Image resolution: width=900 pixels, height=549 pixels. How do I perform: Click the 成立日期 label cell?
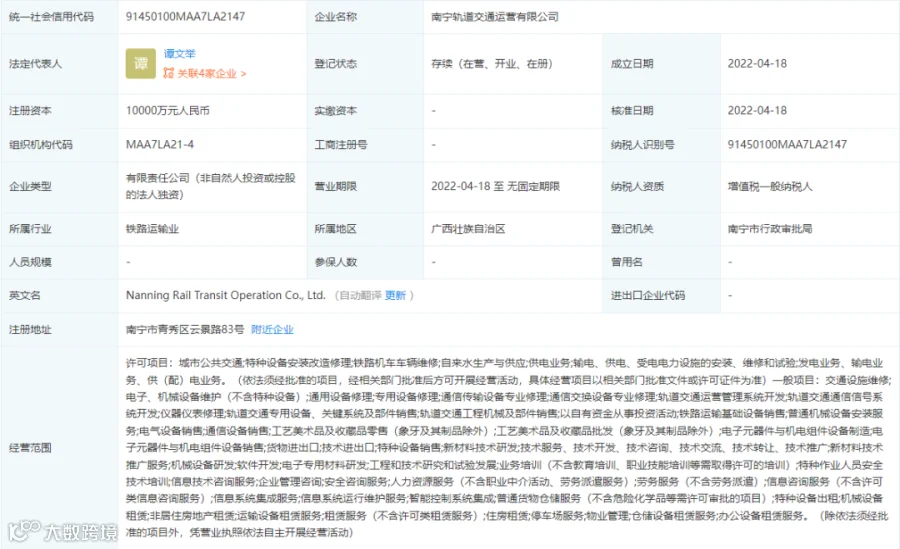pos(662,64)
